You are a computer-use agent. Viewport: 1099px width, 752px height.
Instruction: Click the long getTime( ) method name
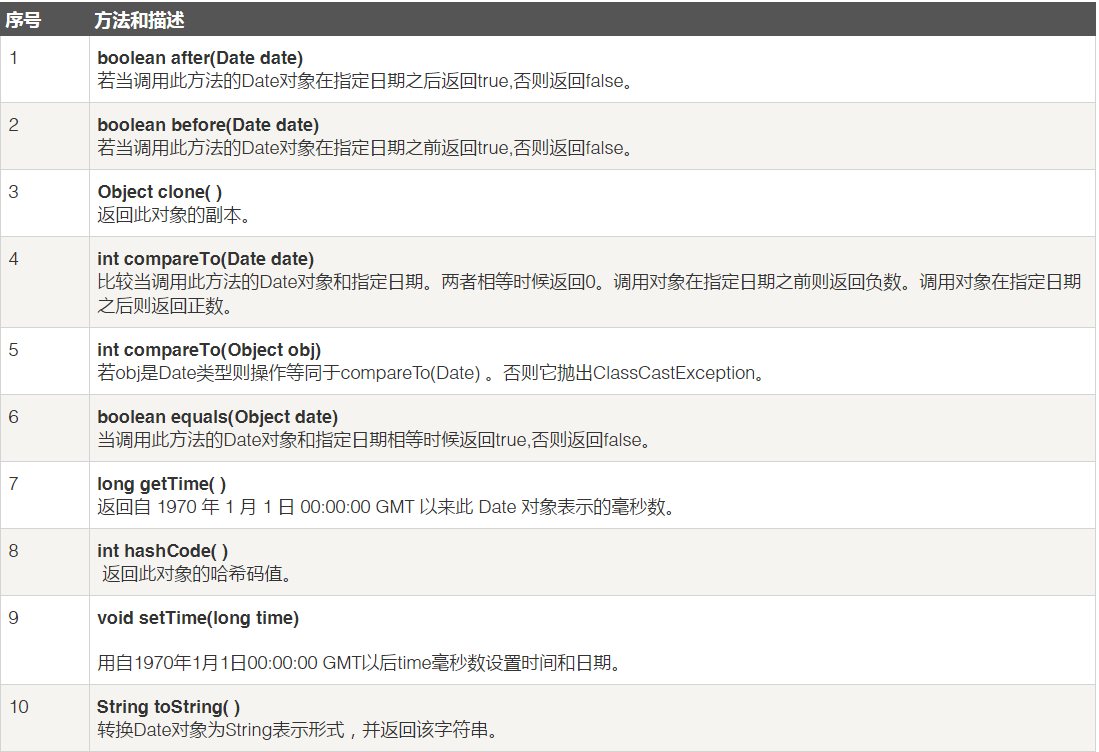coord(162,484)
